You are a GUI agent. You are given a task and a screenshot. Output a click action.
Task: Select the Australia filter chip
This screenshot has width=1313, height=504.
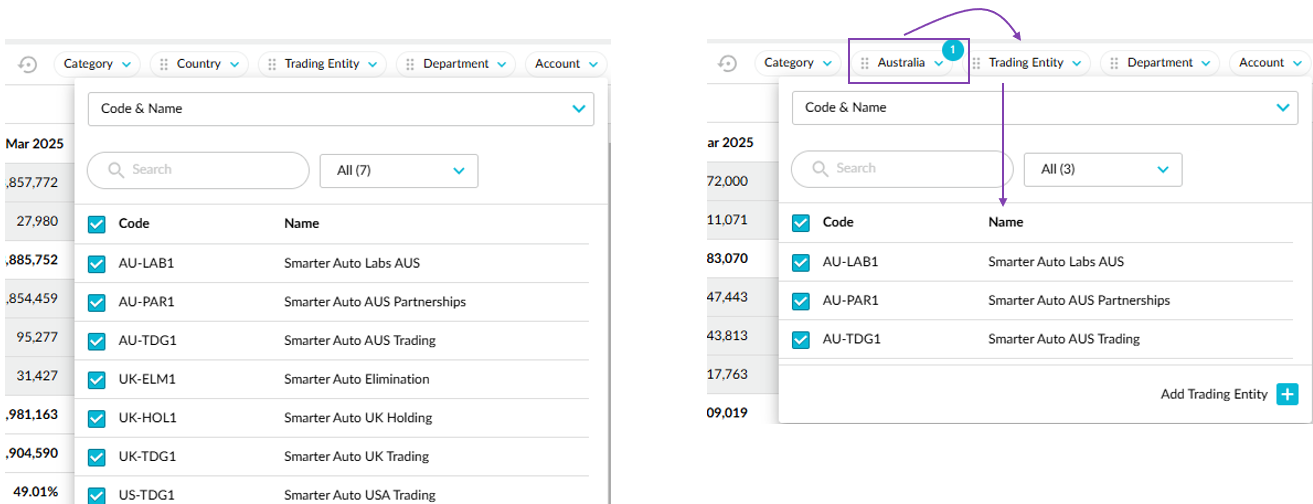[901, 64]
